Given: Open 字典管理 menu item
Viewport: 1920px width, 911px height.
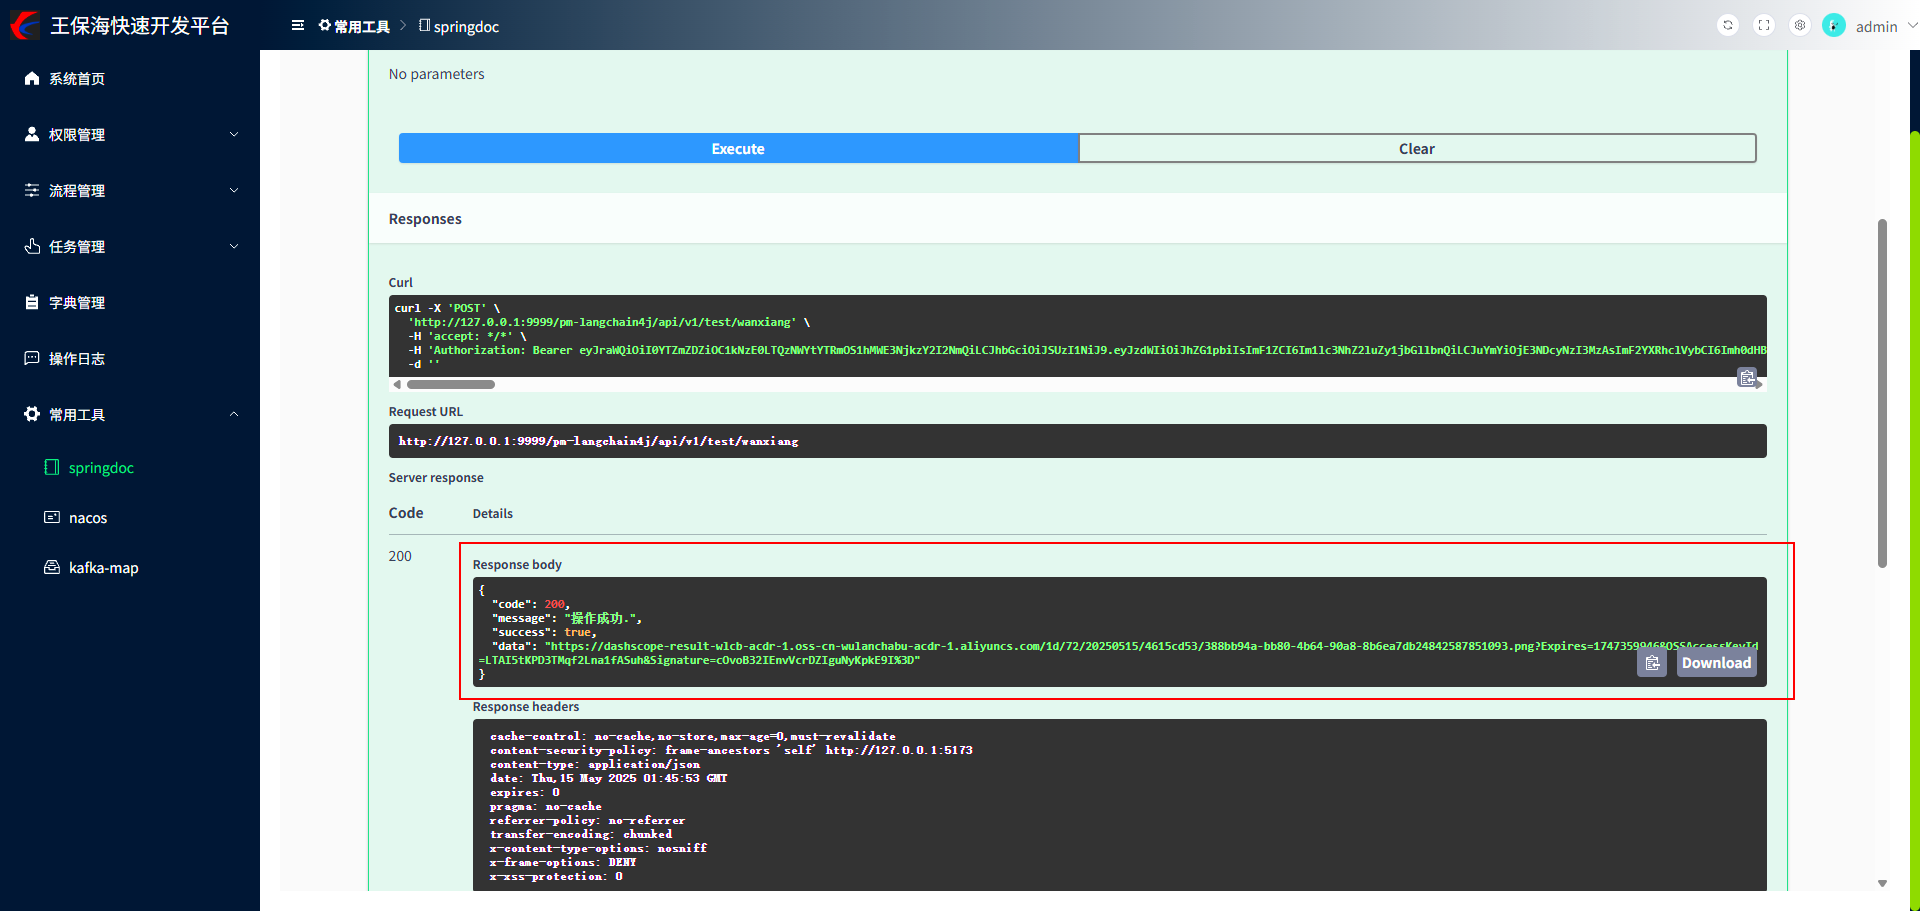Looking at the screenshot, I should 130,302.
